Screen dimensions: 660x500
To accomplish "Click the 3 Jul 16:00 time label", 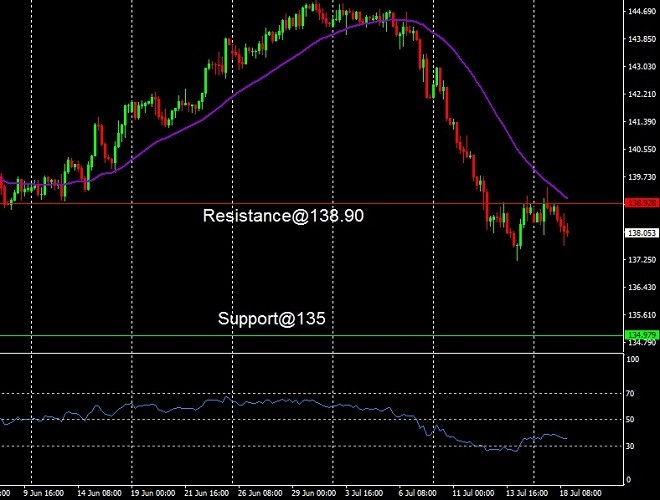I will [x=364, y=493].
